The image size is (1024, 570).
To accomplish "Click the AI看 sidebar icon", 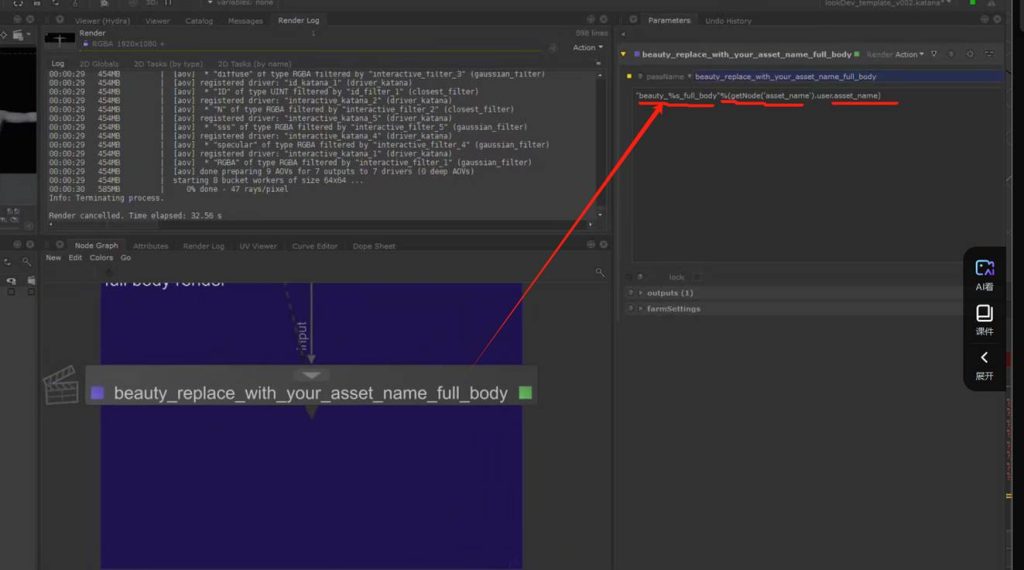I will point(984,274).
